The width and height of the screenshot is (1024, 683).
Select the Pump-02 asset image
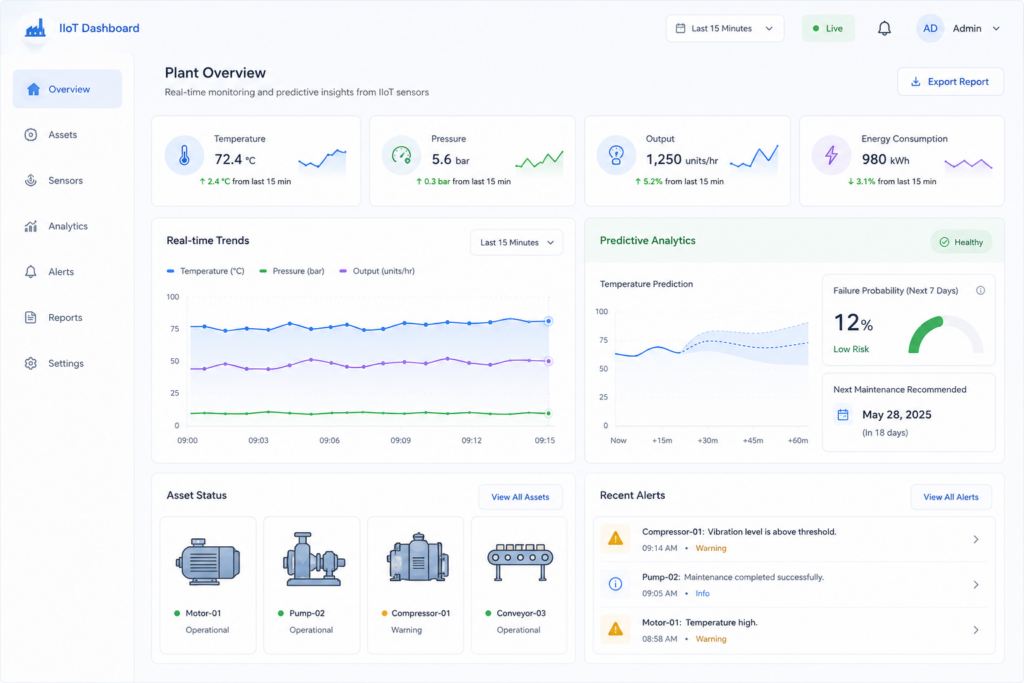pyautogui.click(x=313, y=560)
